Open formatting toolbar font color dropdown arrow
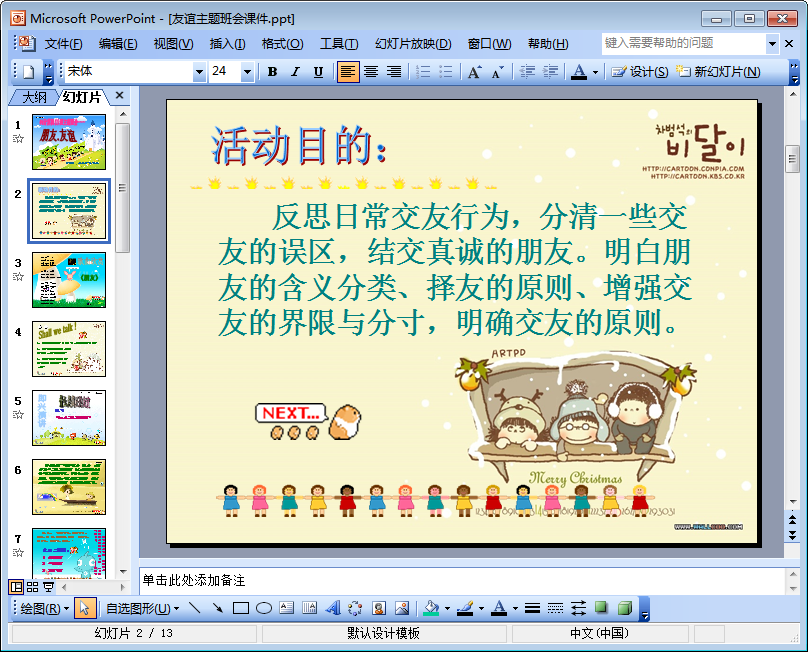This screenshot has height=652, width=808. click(x=595, y=72)
